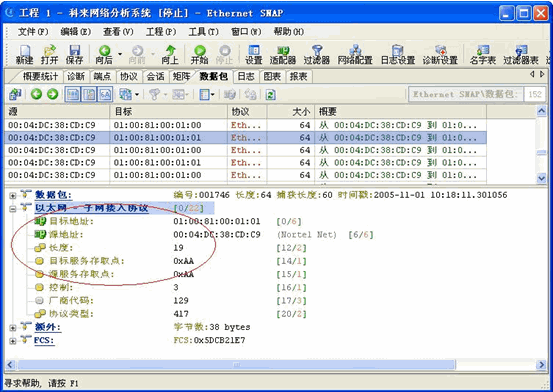Open the 查看(V) menu
The width and height of the screenshot is (553, 392).
(118, 32)
